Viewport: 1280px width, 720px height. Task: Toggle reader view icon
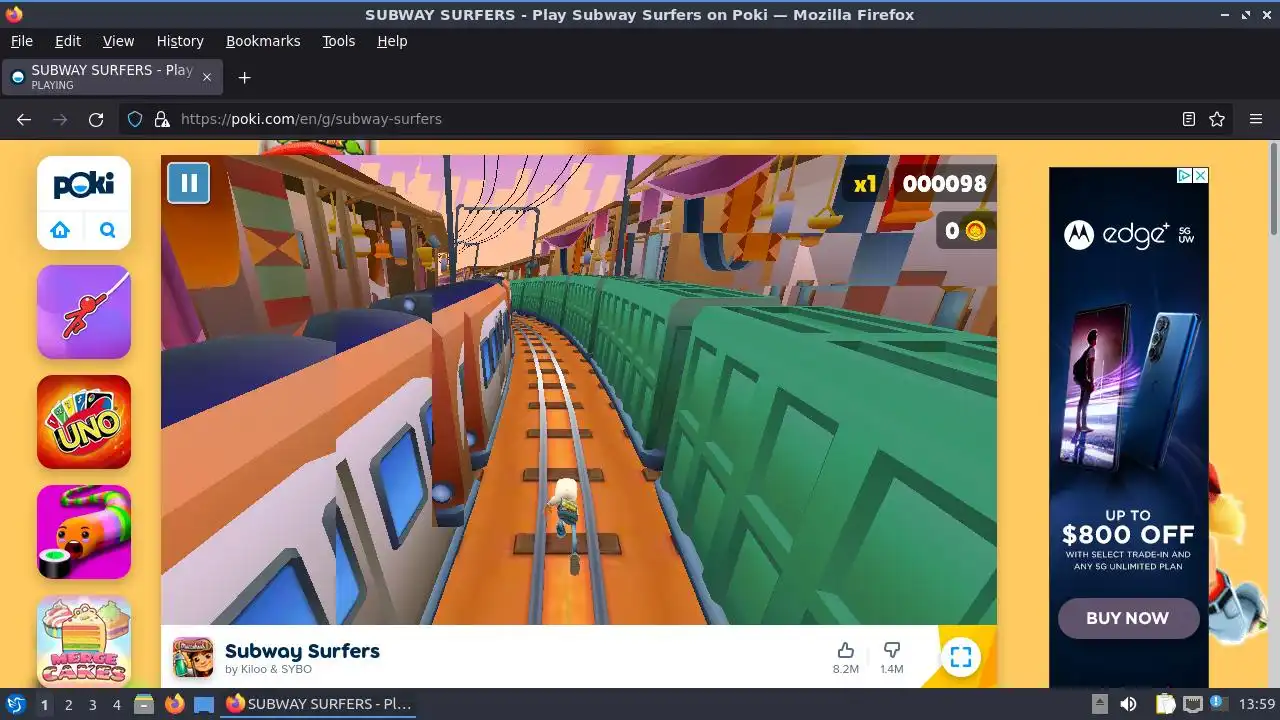point(1189,119)
